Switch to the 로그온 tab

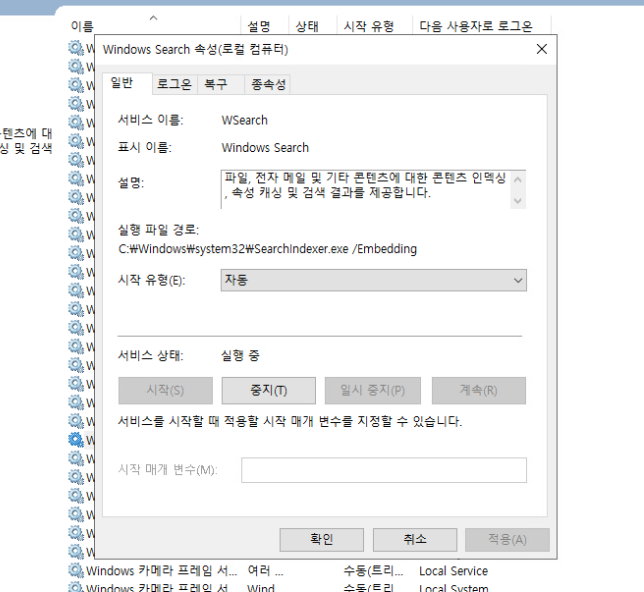click(175, 84)
